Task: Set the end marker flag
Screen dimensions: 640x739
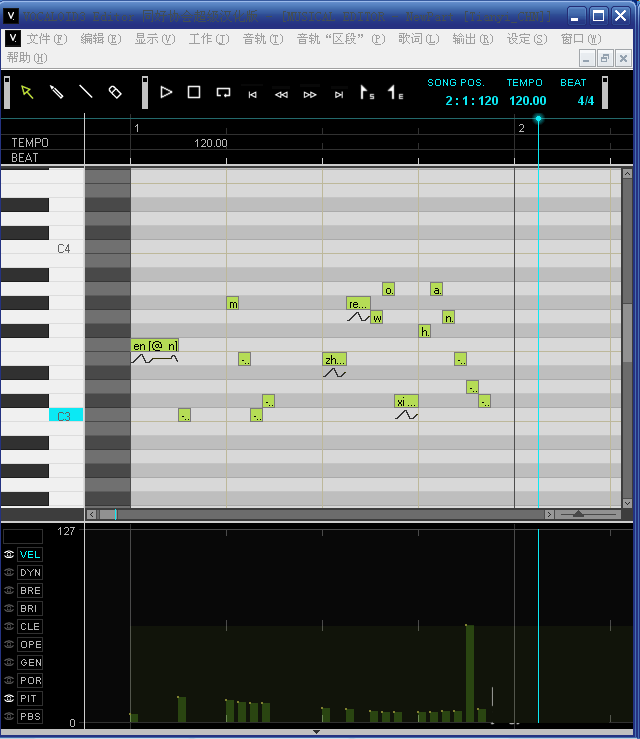Action: click(395, 92)
